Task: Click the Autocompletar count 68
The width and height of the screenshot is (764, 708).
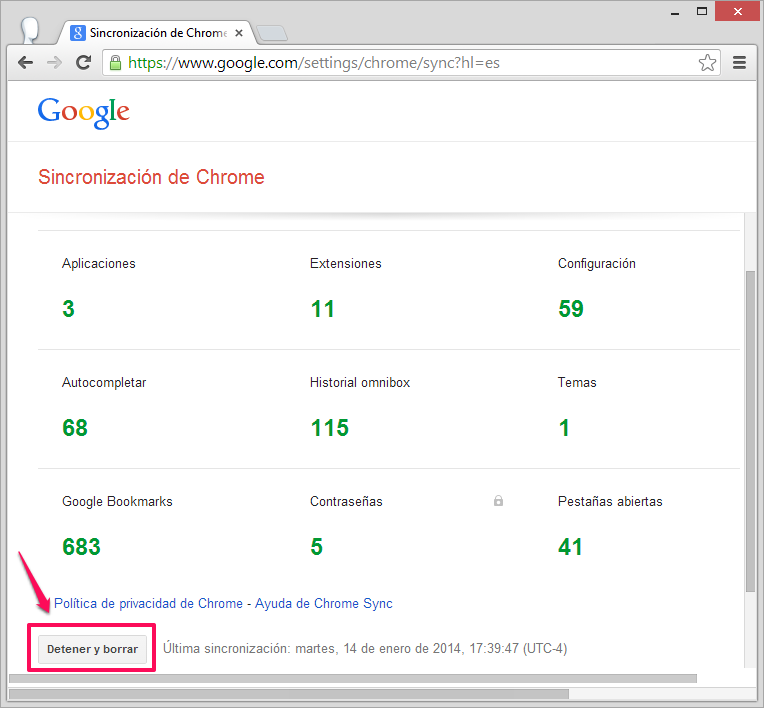Action: coord(75,428)
